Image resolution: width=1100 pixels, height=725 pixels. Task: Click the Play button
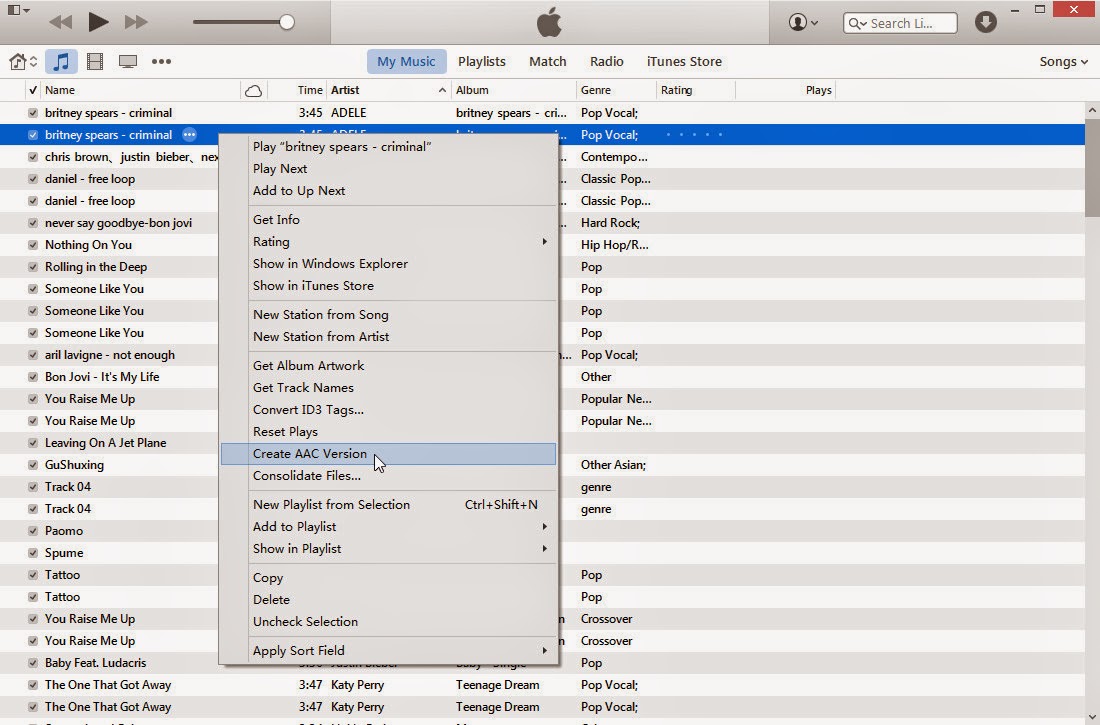pyautogui.click(x=98, y=22)
